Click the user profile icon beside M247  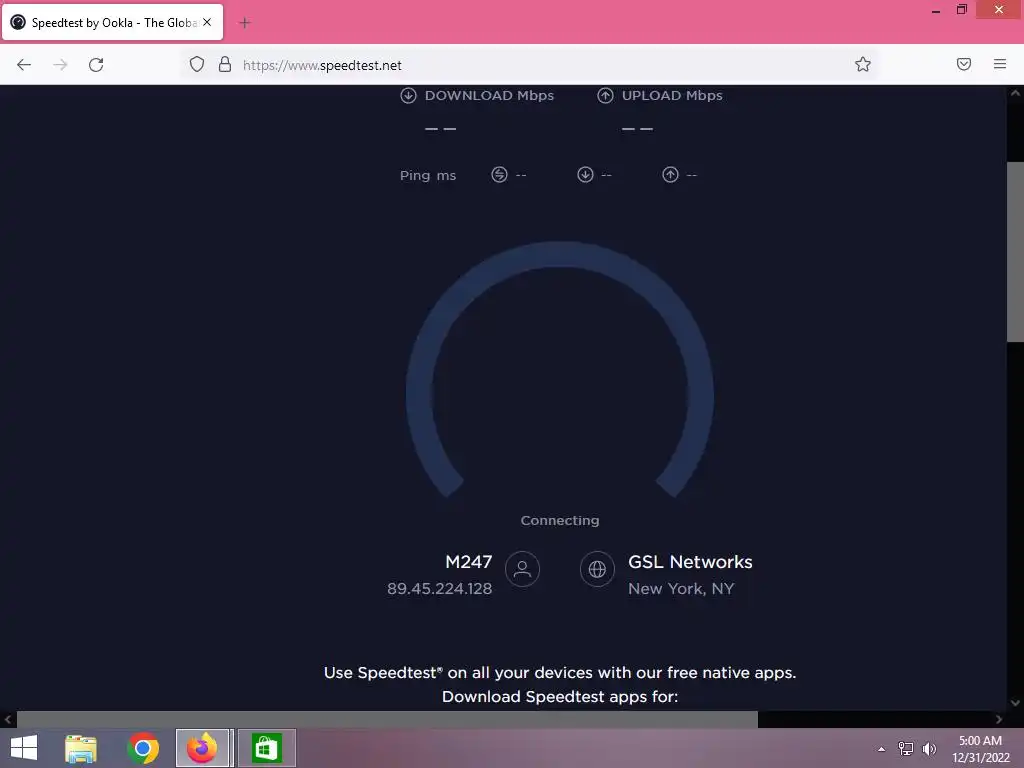522,569
